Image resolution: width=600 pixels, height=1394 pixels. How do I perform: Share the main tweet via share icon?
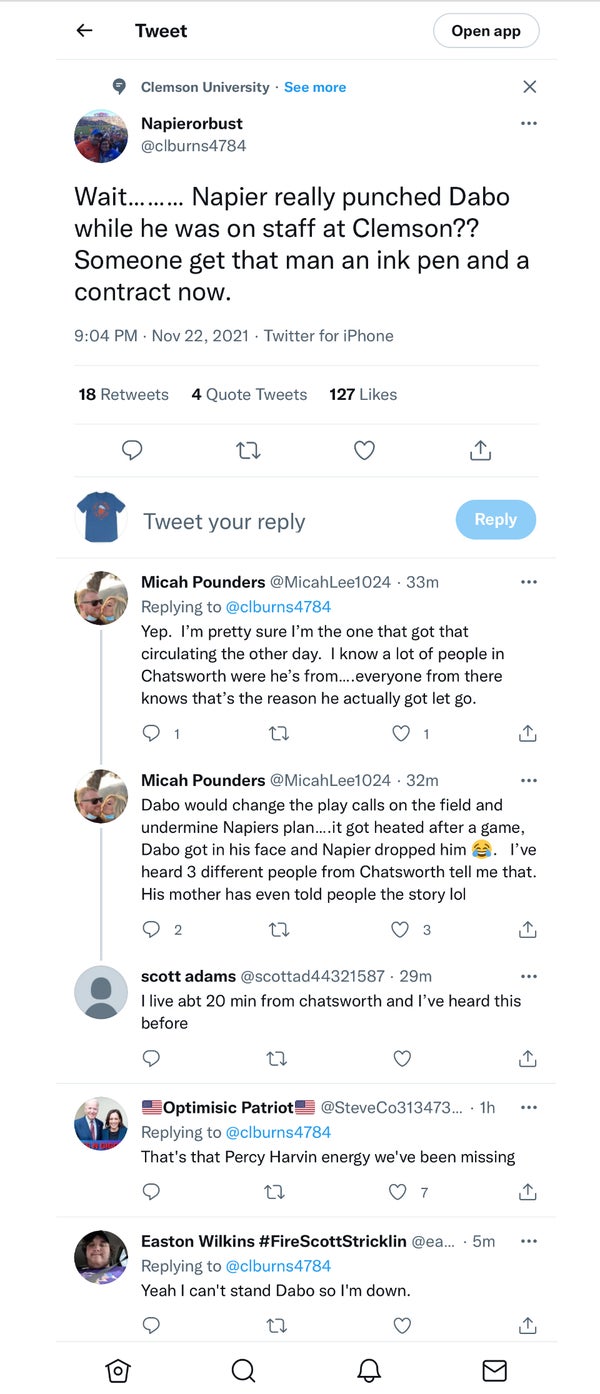point(480,451)
